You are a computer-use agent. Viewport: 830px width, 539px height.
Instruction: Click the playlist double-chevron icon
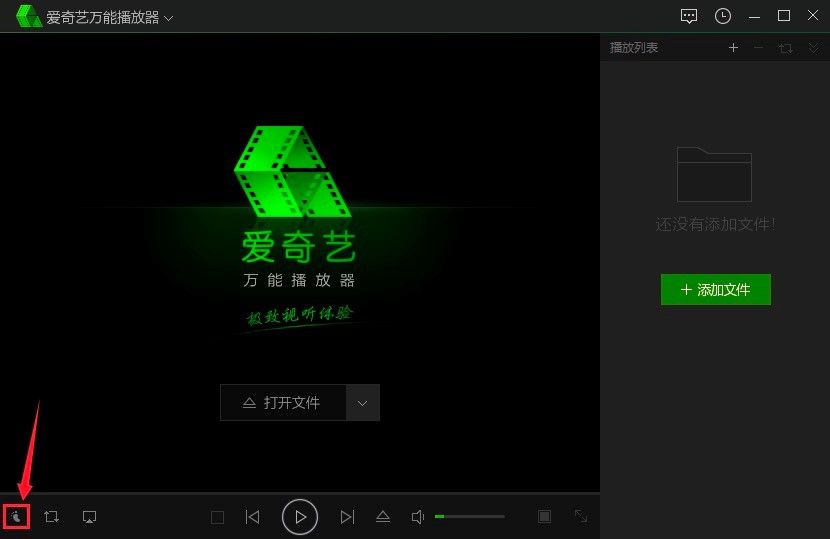pyautogui.click(x=814, y=48)
